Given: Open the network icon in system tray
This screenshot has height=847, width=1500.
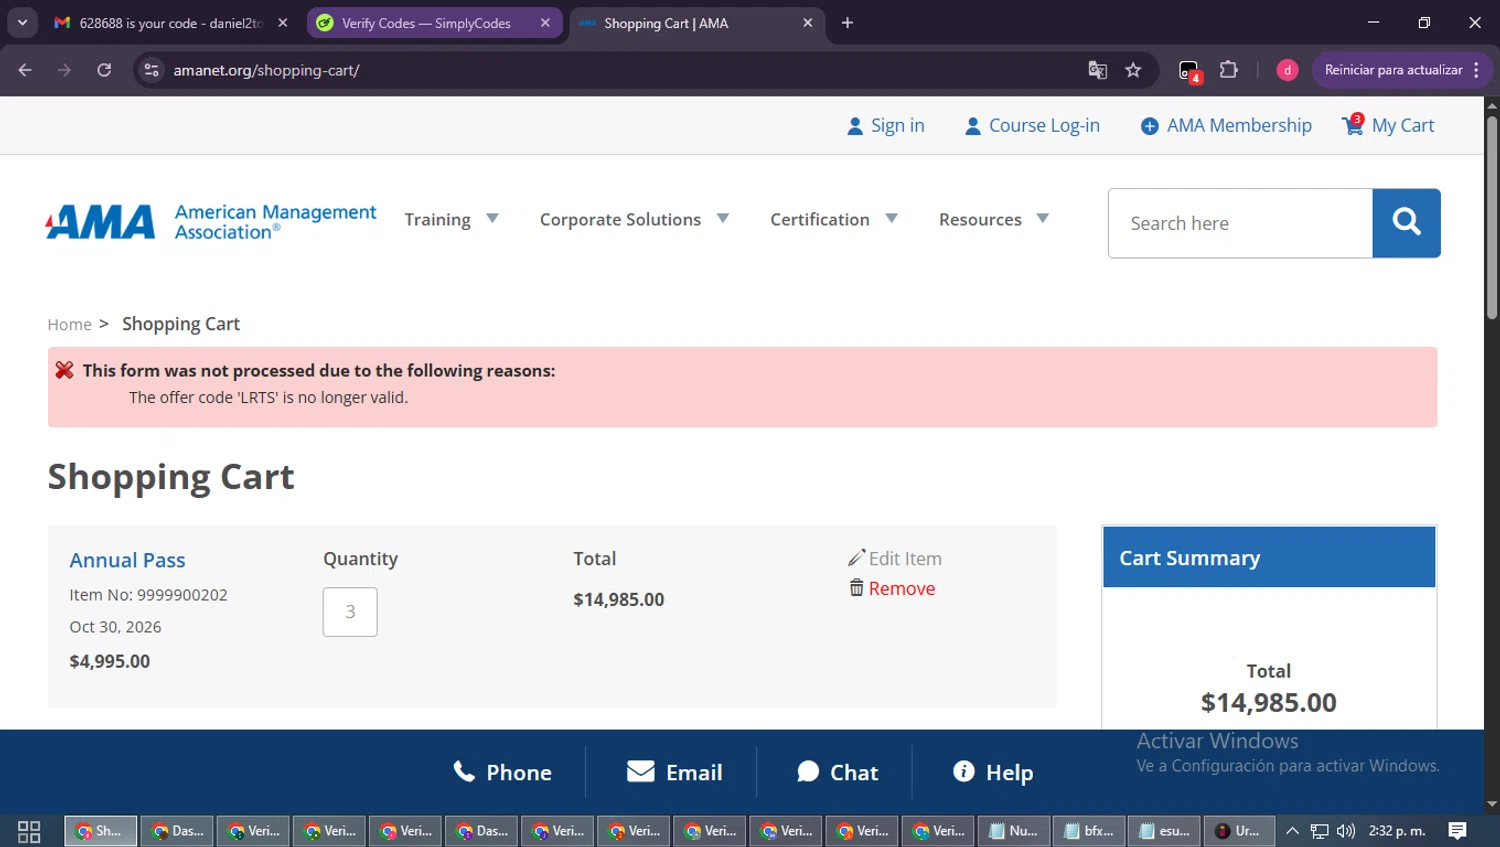Looking at the screenshot, I should 1319,831.
